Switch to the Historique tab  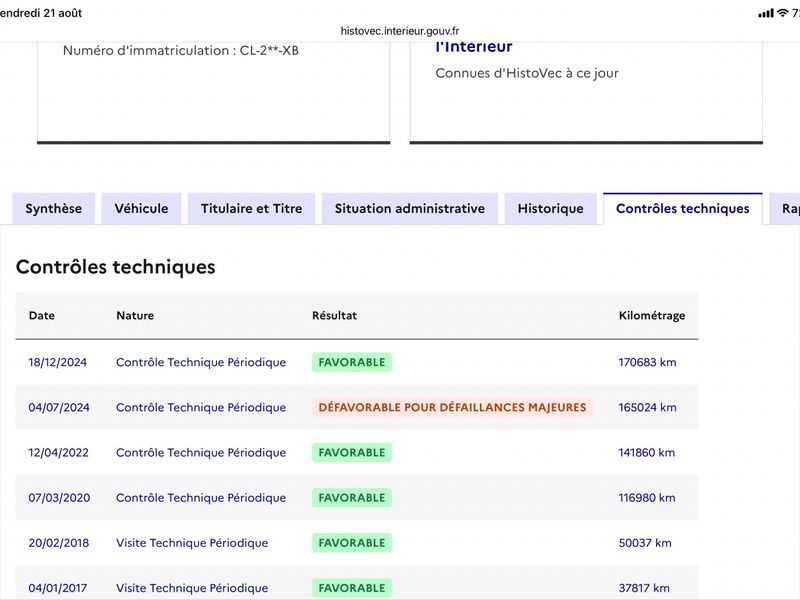[551, 209]
